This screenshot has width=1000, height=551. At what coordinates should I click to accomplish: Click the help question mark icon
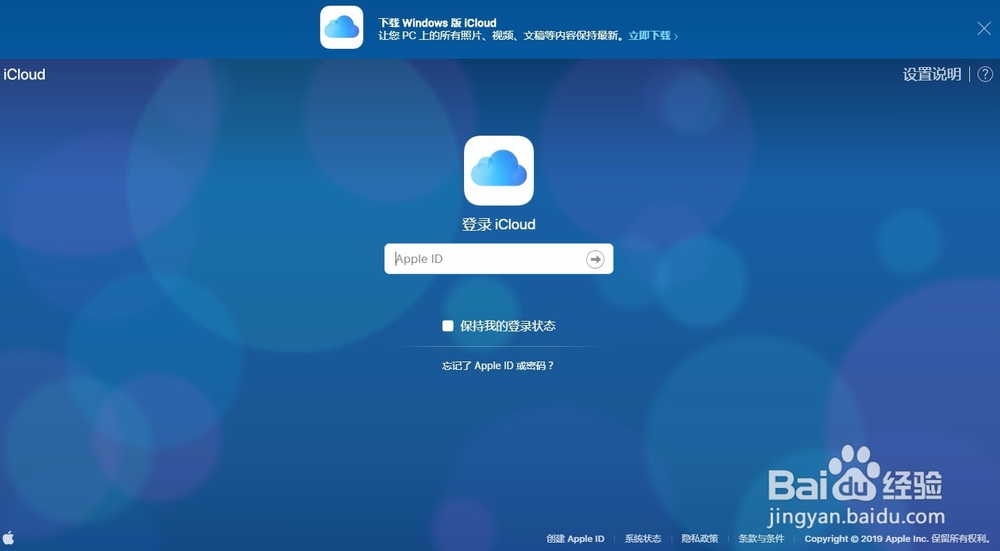point(985,74)
